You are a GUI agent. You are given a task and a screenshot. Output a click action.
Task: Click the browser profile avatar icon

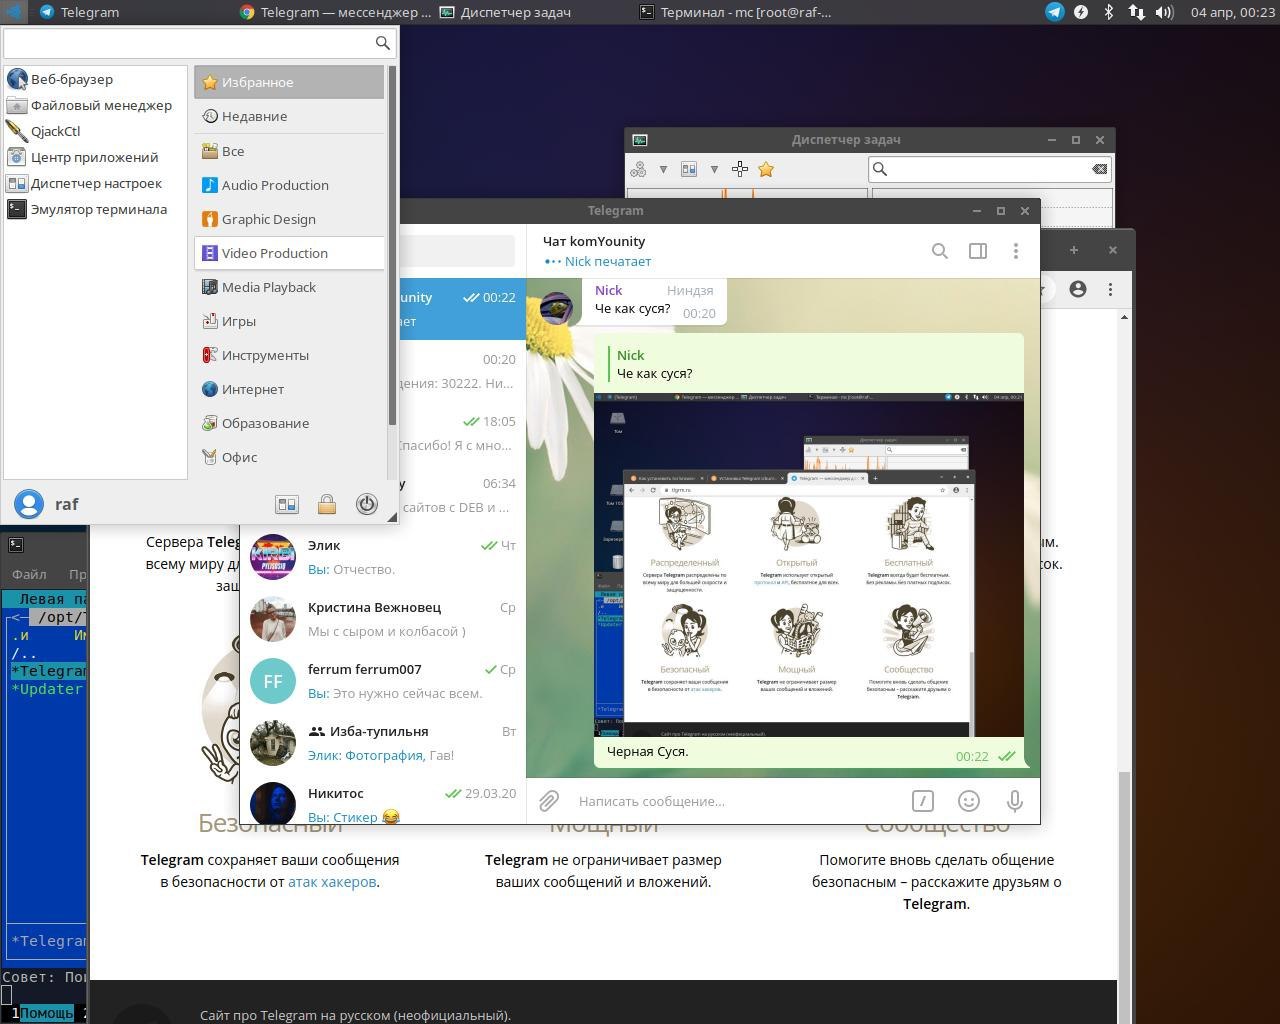pyautogui.click(x=1078, y=289)
